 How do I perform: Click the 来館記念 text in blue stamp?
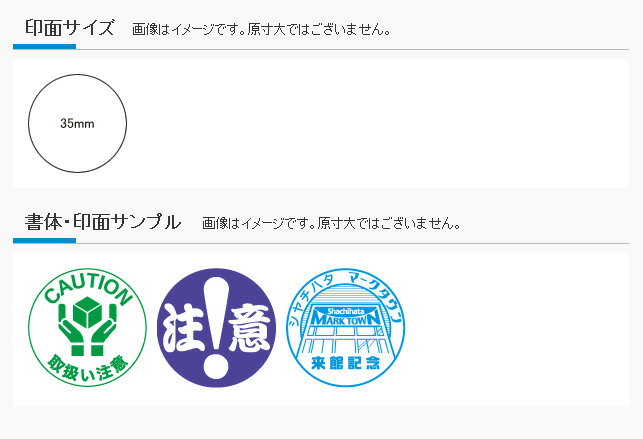pyautogui.click(x=345, y=363)
